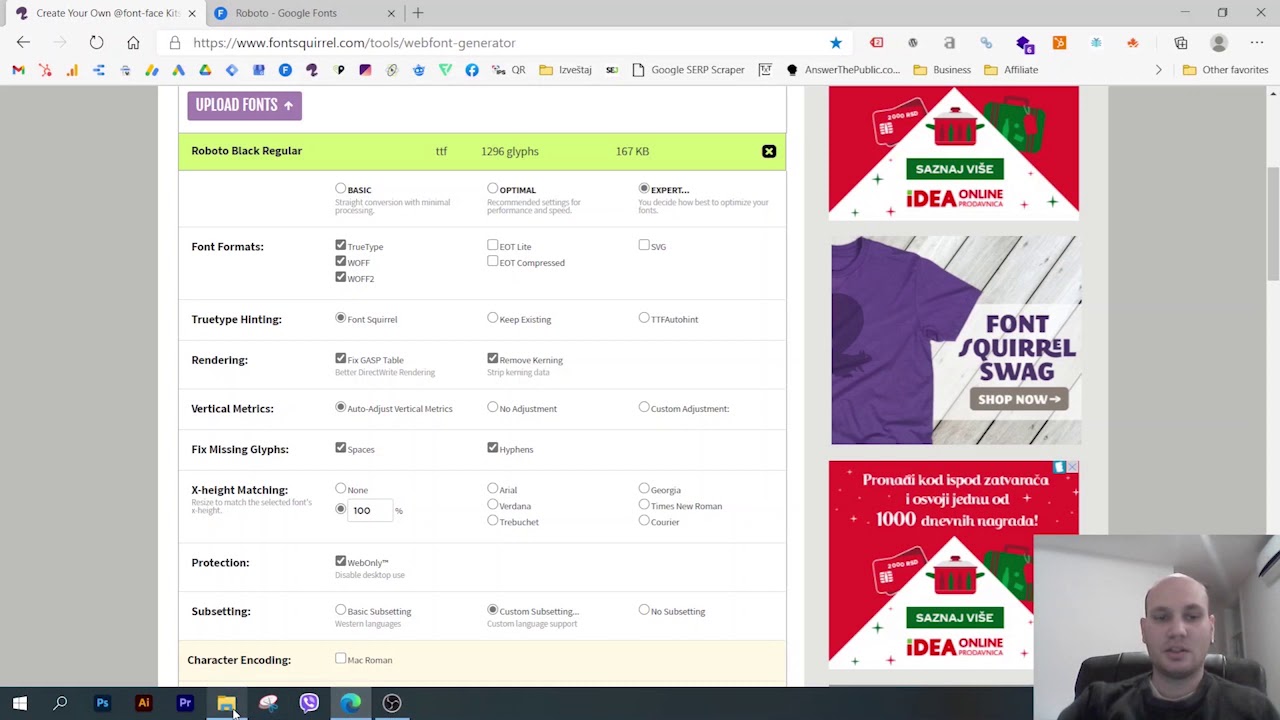Toggle Remove Kerning checkbox

tap(492, 358)
